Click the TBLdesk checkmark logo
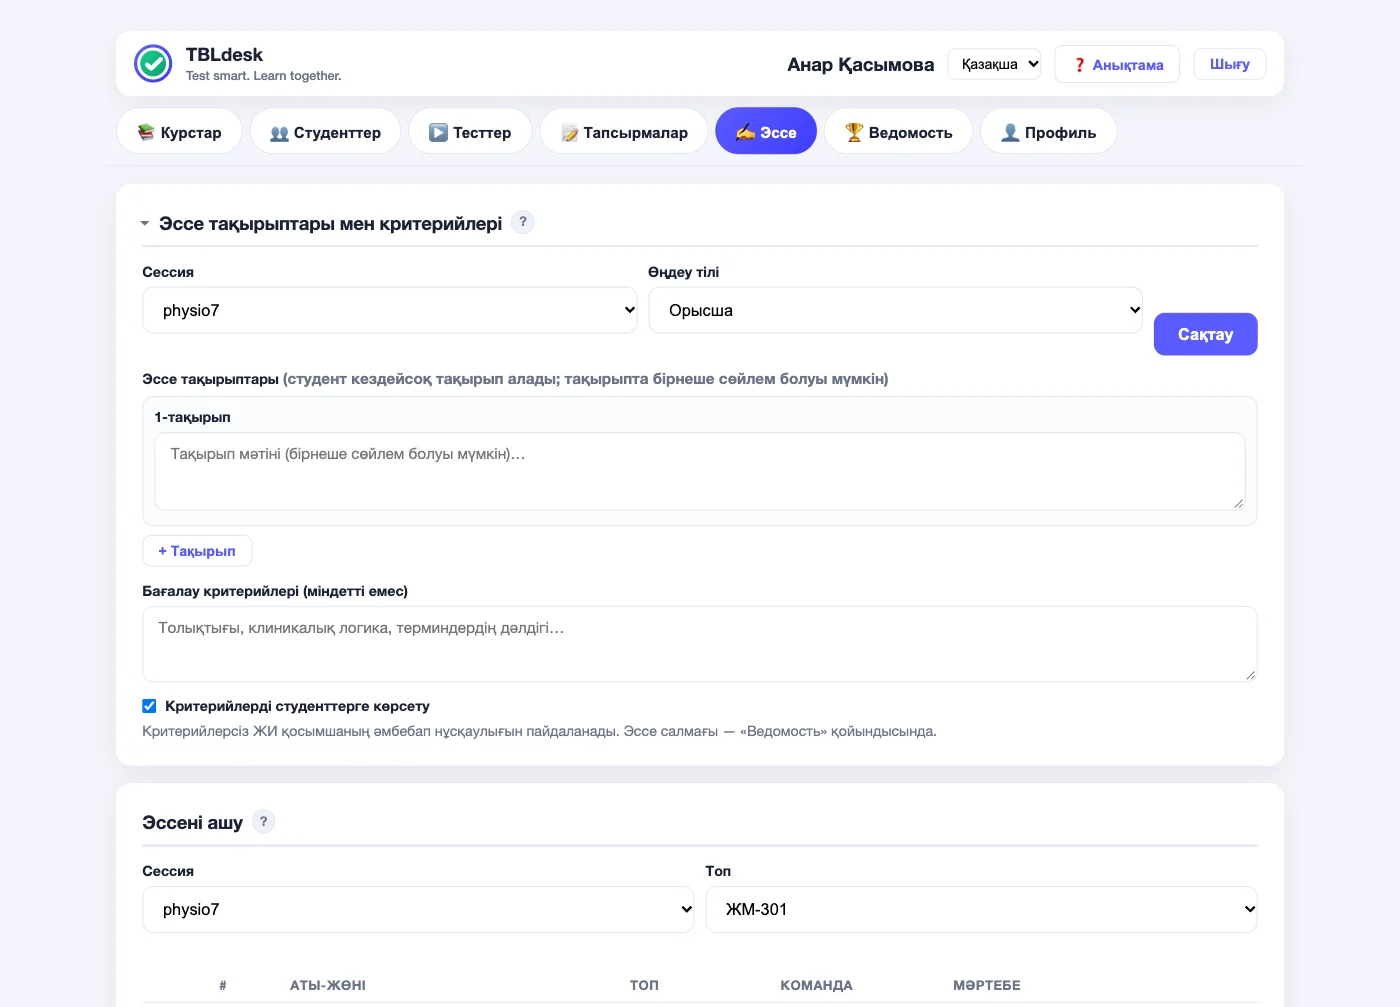The height and width of the screenshot is (1007, 1400). [153, 64]
